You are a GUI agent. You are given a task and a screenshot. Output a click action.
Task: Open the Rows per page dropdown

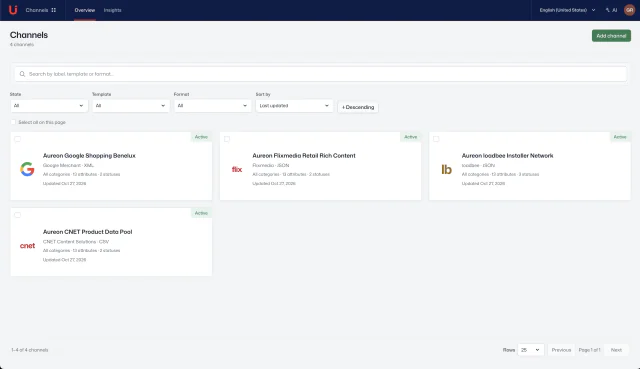pyautogui.click(x=531, y=350)
